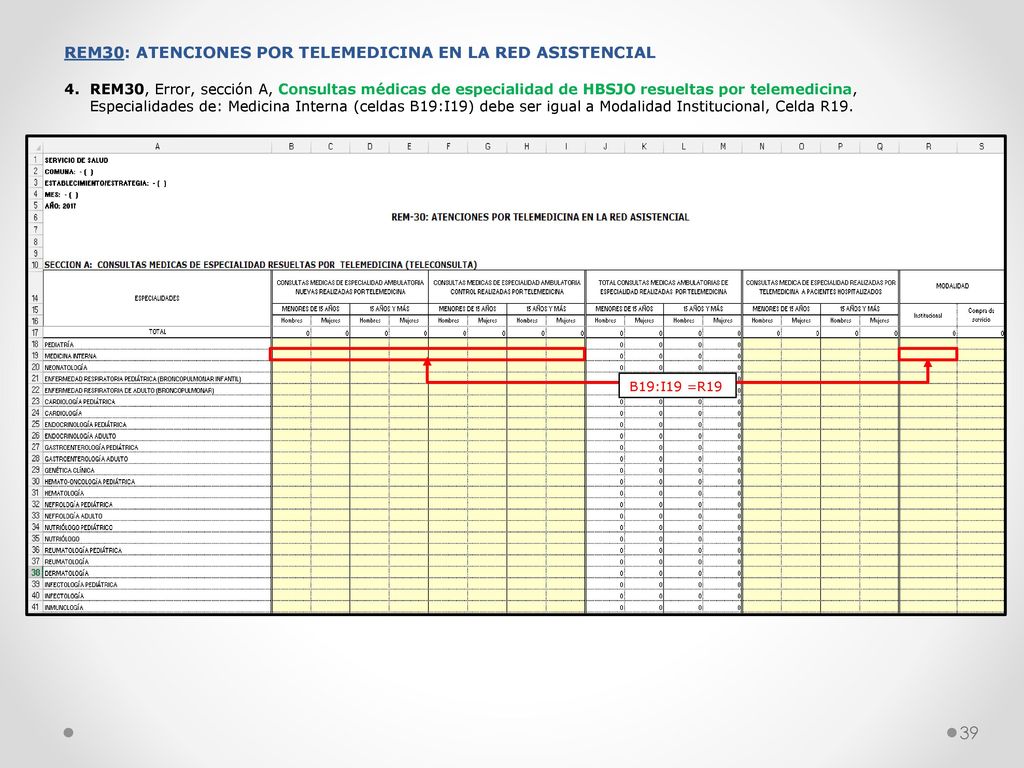Screen dimensions: 1024x768
Task: Select row 10 header number
Action: tap(36, 265)
